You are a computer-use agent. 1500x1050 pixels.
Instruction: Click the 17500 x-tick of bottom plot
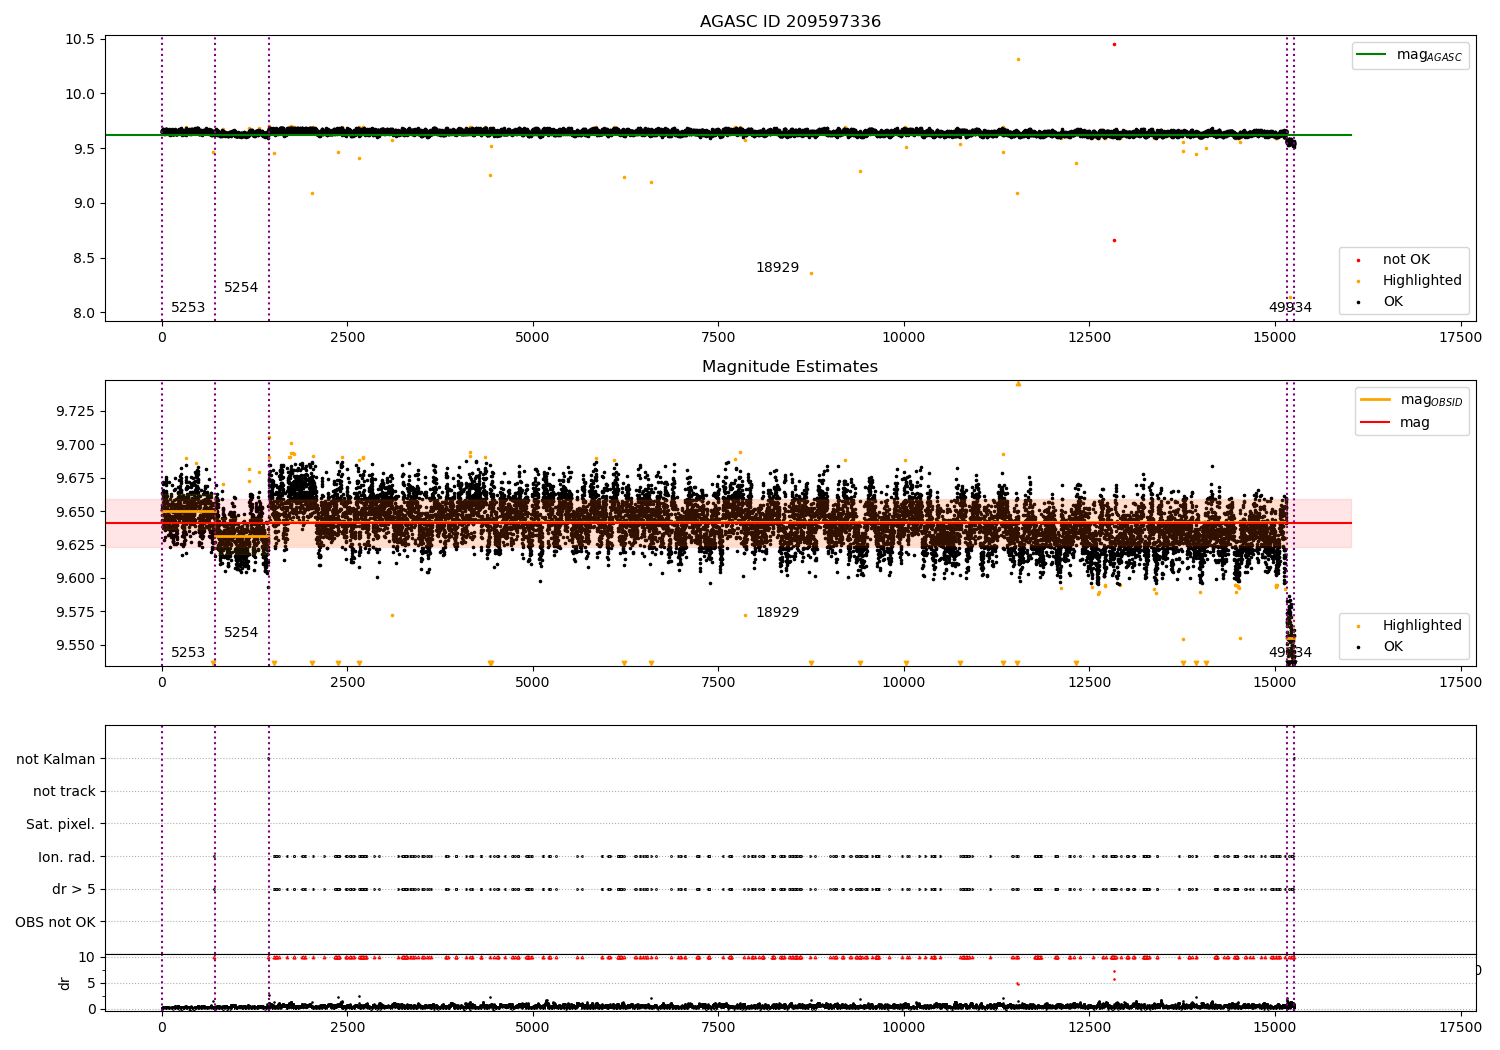click(1461, 1028)
